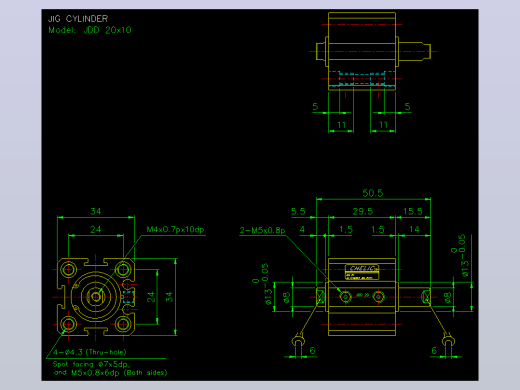Select the 4 dimension next to 2-M5x0.8p
520x390 pixels.
pos(302,229)
